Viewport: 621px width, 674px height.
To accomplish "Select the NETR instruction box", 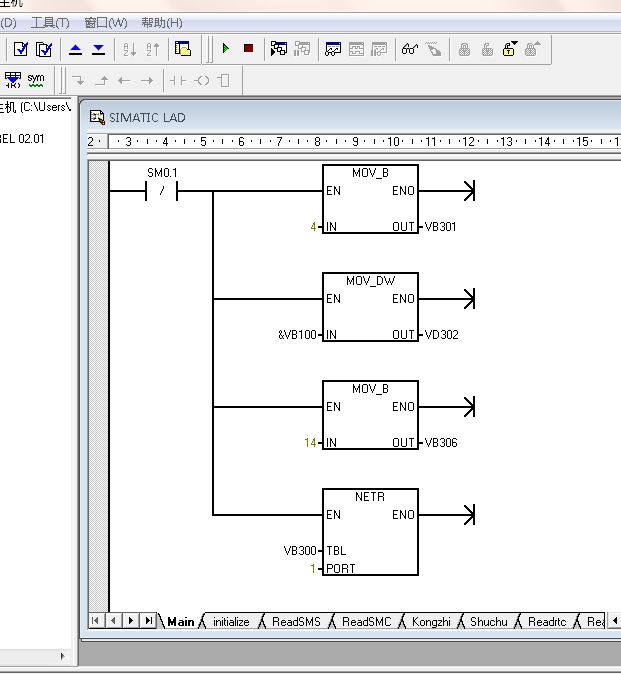I will click(370, 532).
